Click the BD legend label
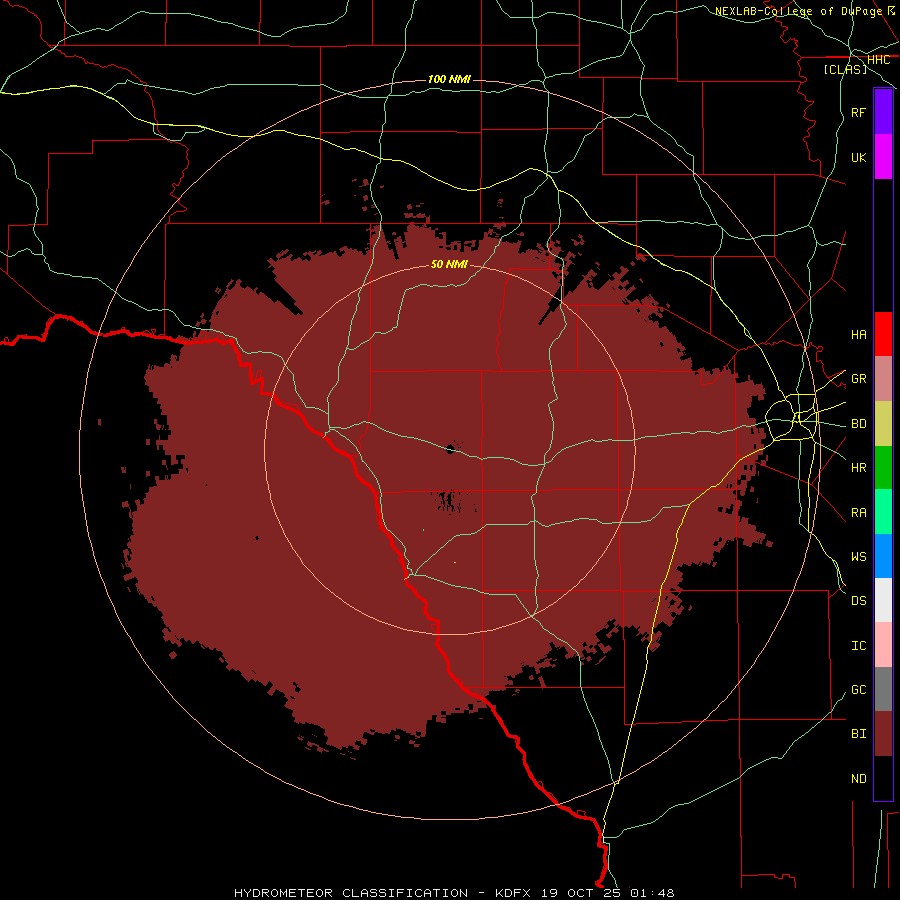The image size is (900, 900). [x=858, y=424]
